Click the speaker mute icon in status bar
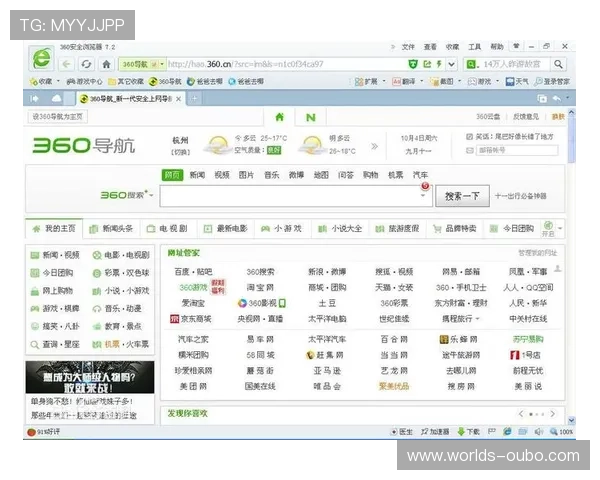The width and height of the screenshot is (600, 480). tap(539, 432)
